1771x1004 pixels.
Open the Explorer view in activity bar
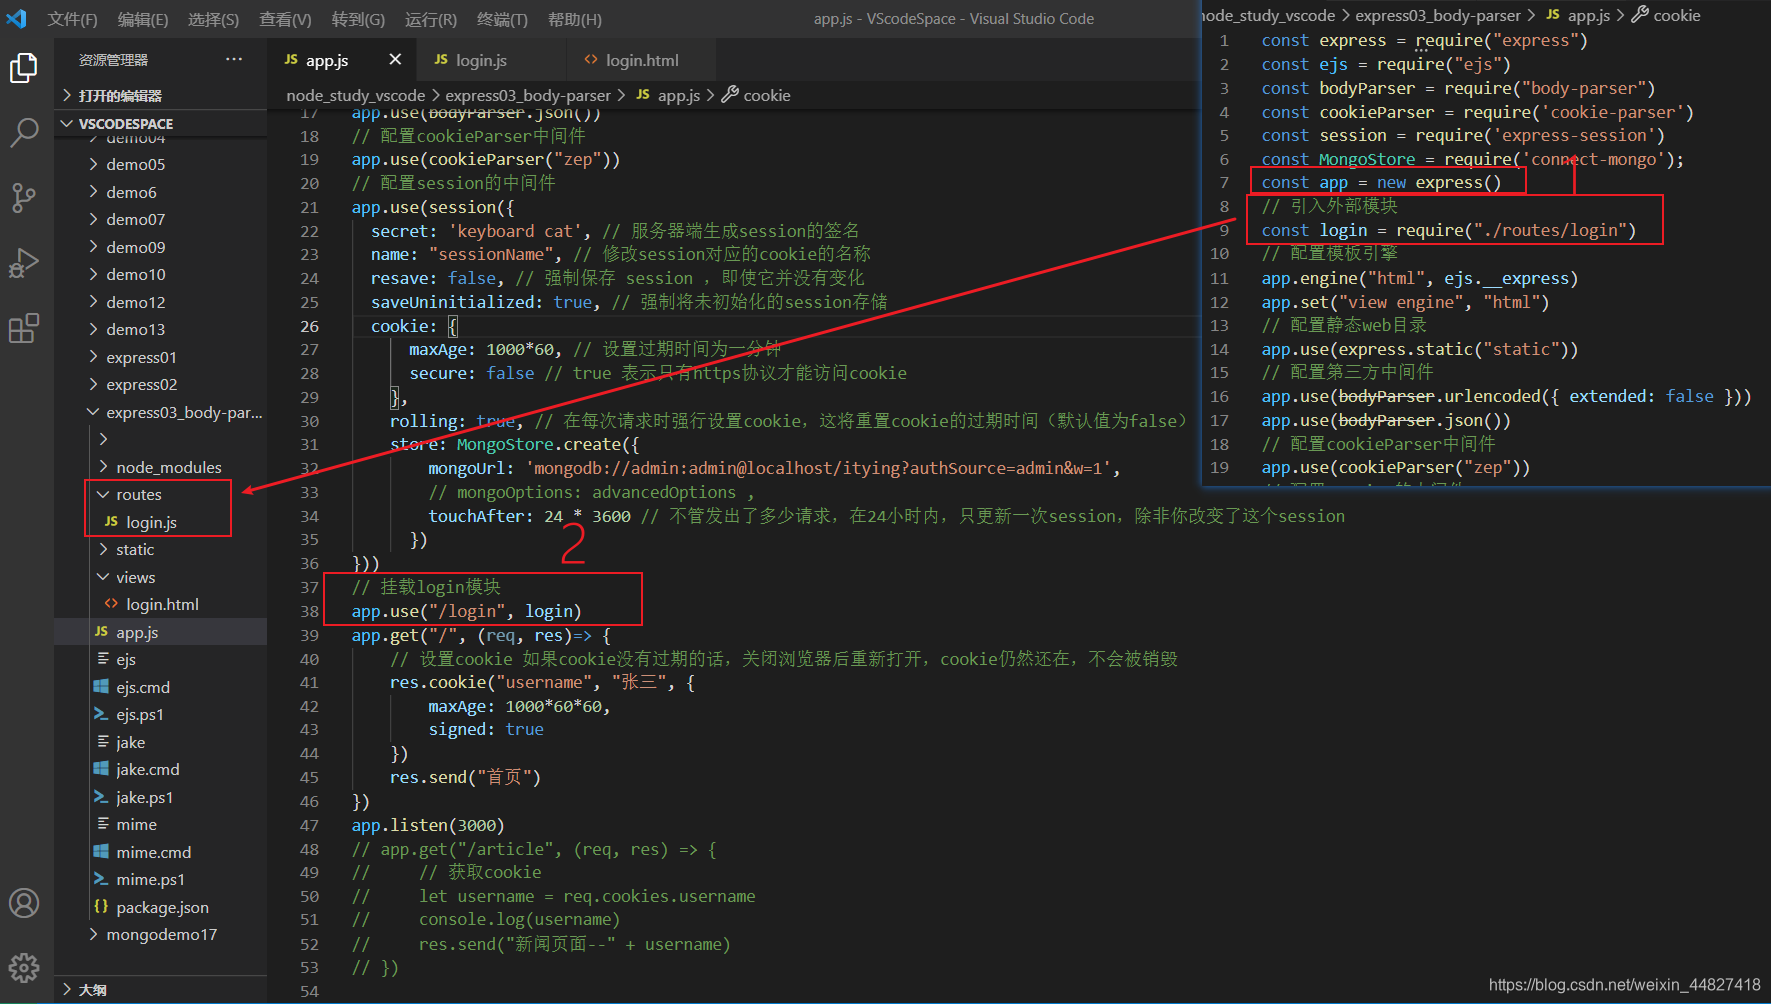tap(24, 68)
